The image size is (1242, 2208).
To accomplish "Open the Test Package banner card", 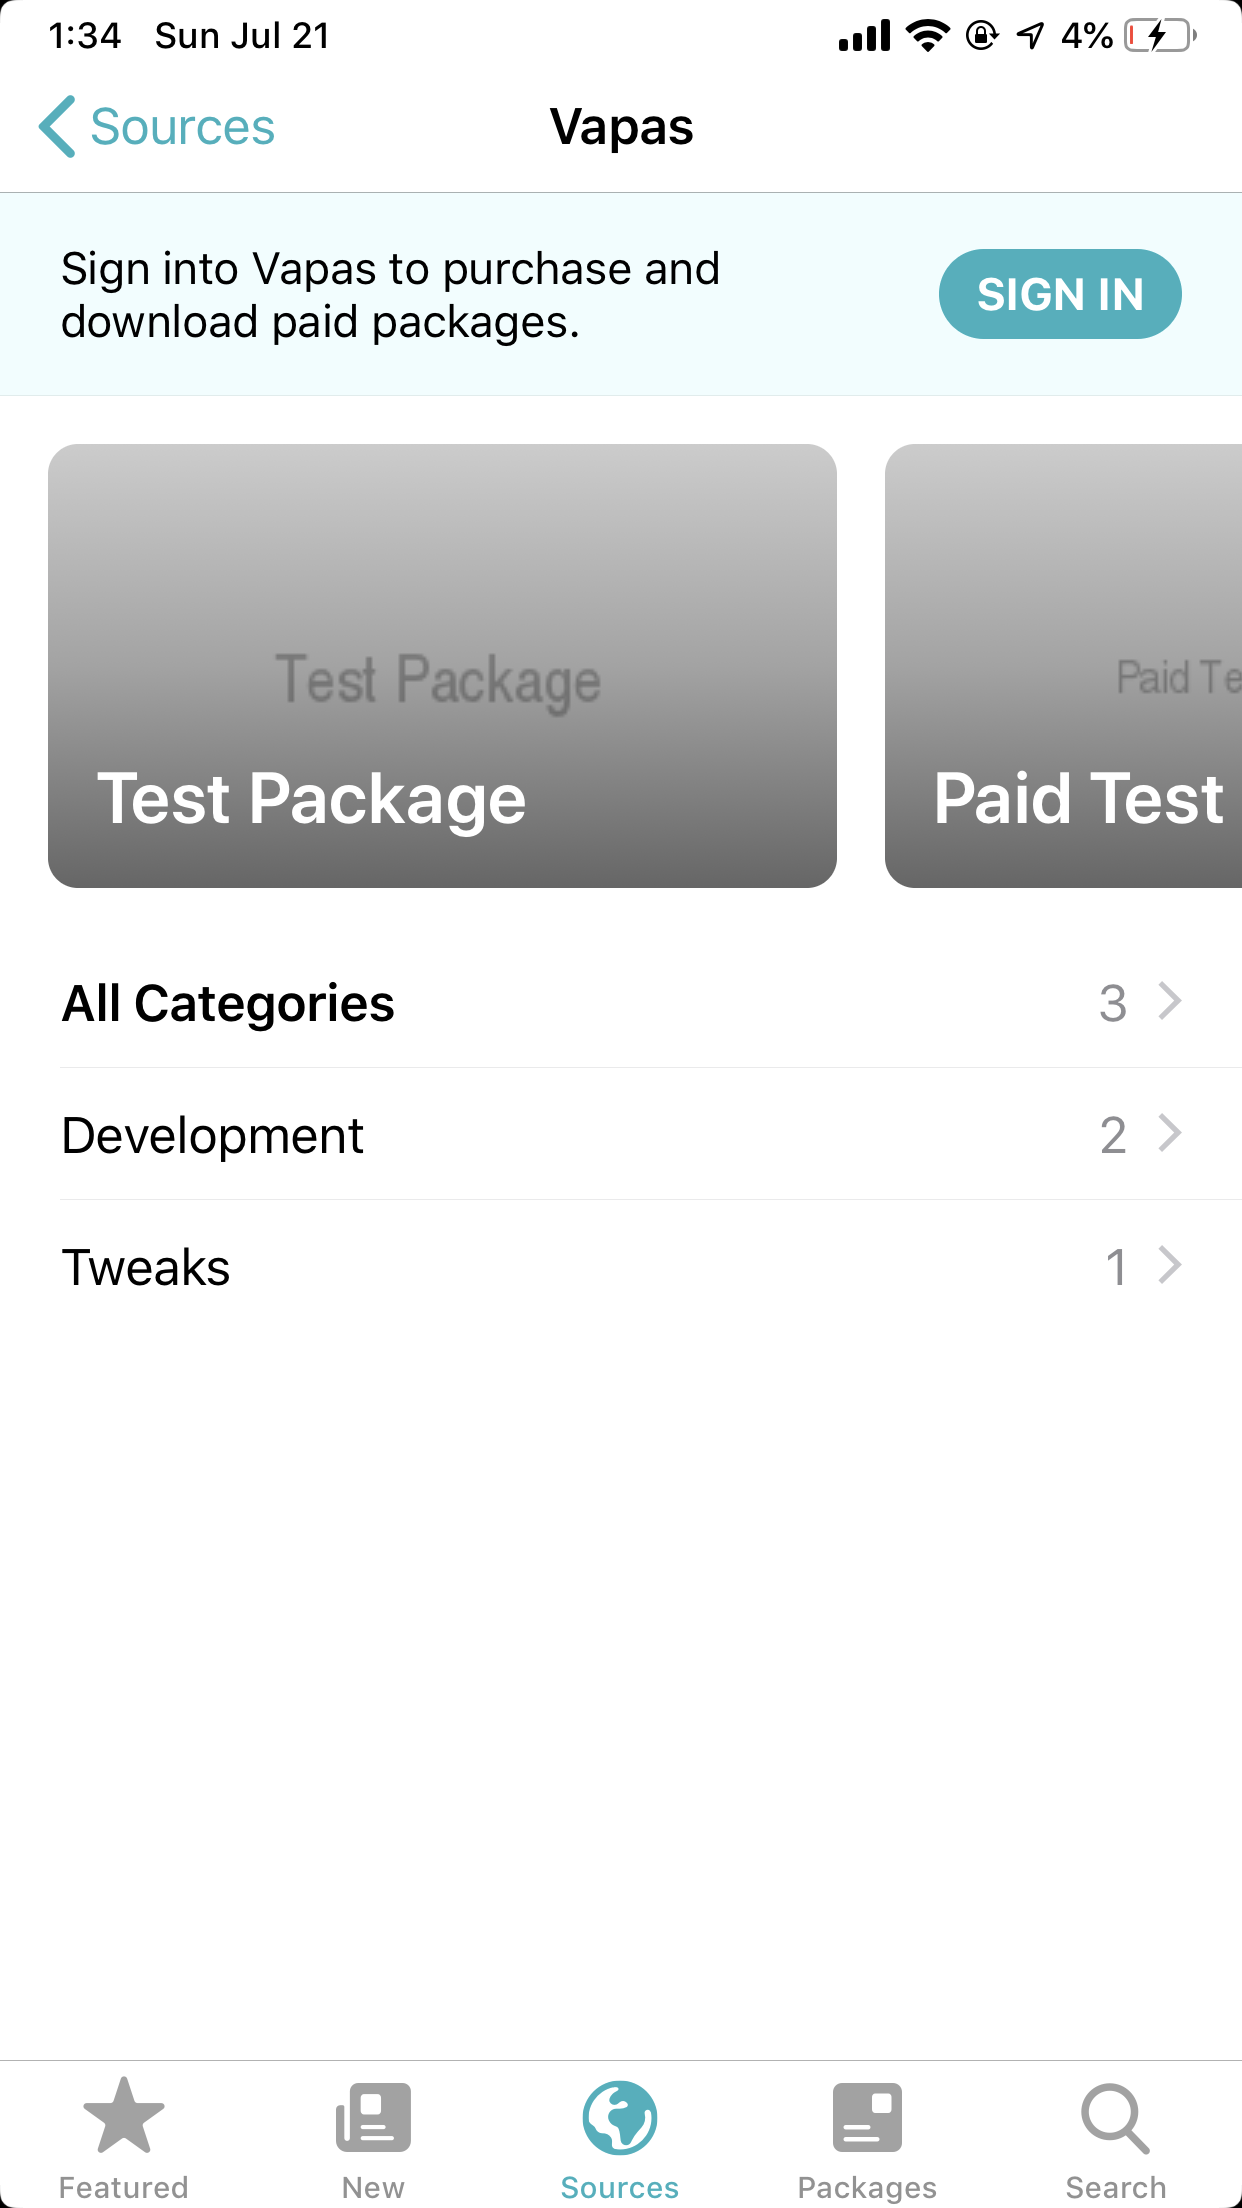I will [442, 665].
